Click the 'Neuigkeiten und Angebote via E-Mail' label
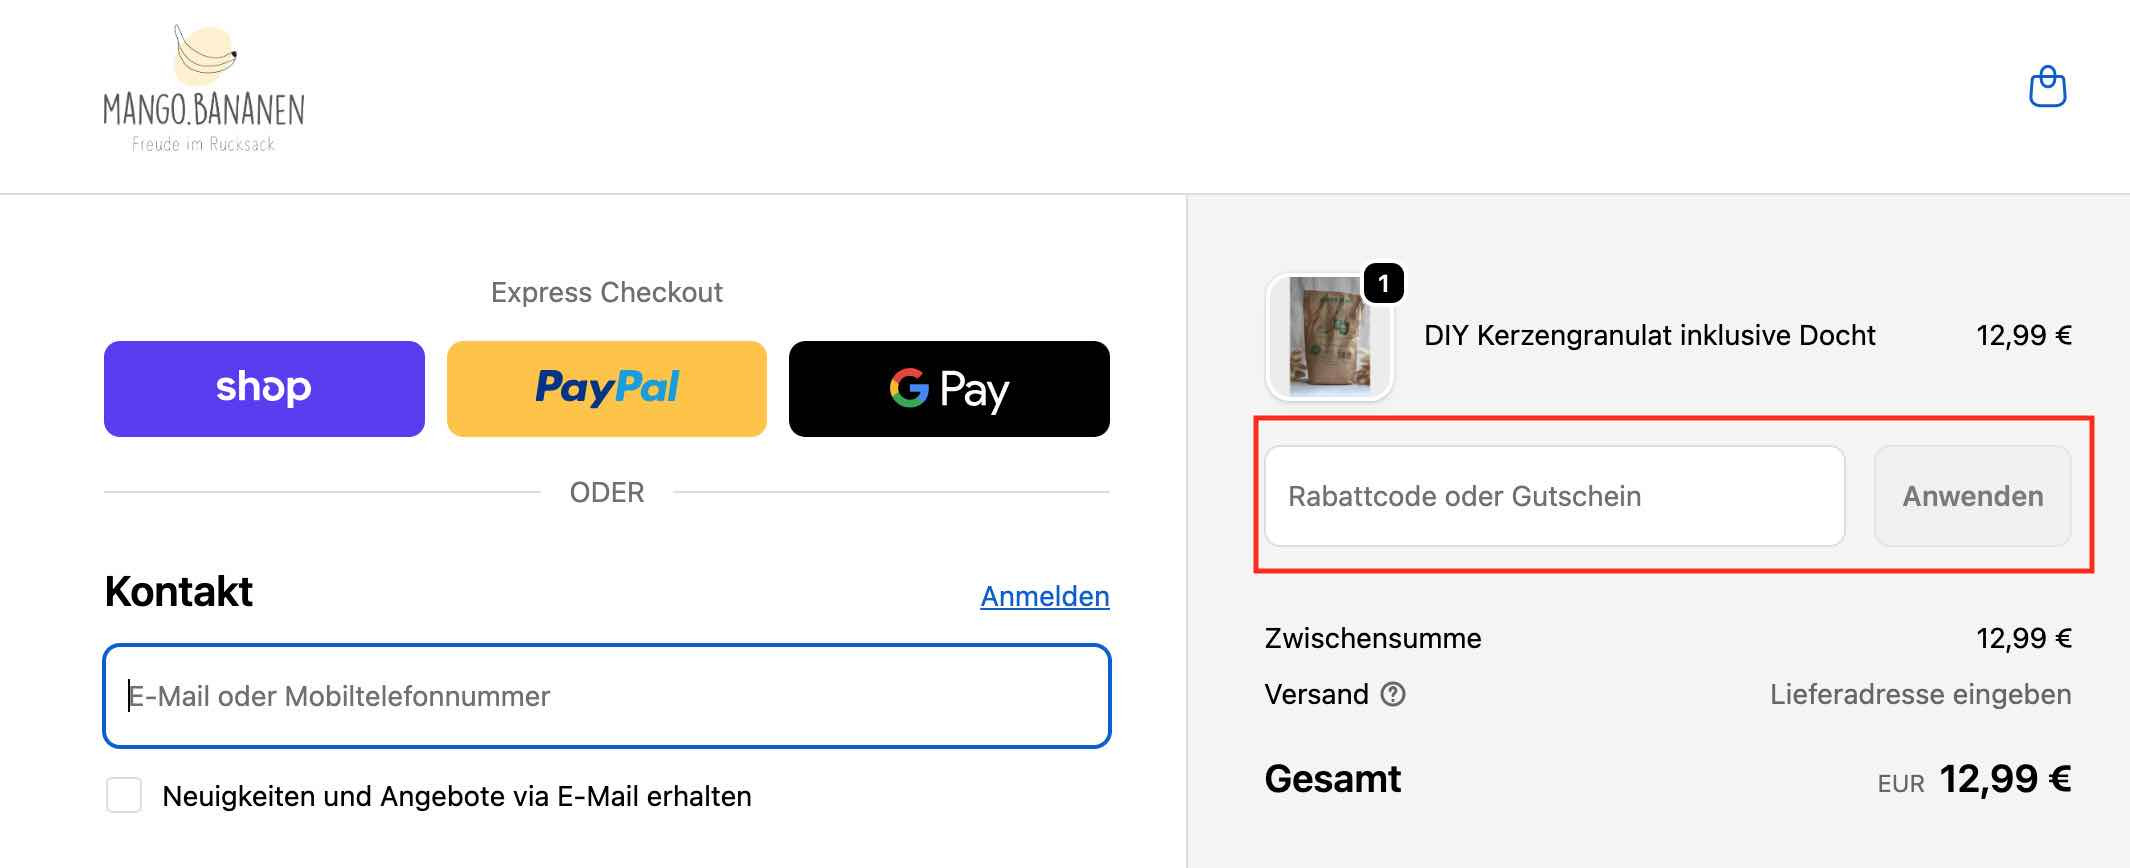2130x868 pixels. (456, 796)
